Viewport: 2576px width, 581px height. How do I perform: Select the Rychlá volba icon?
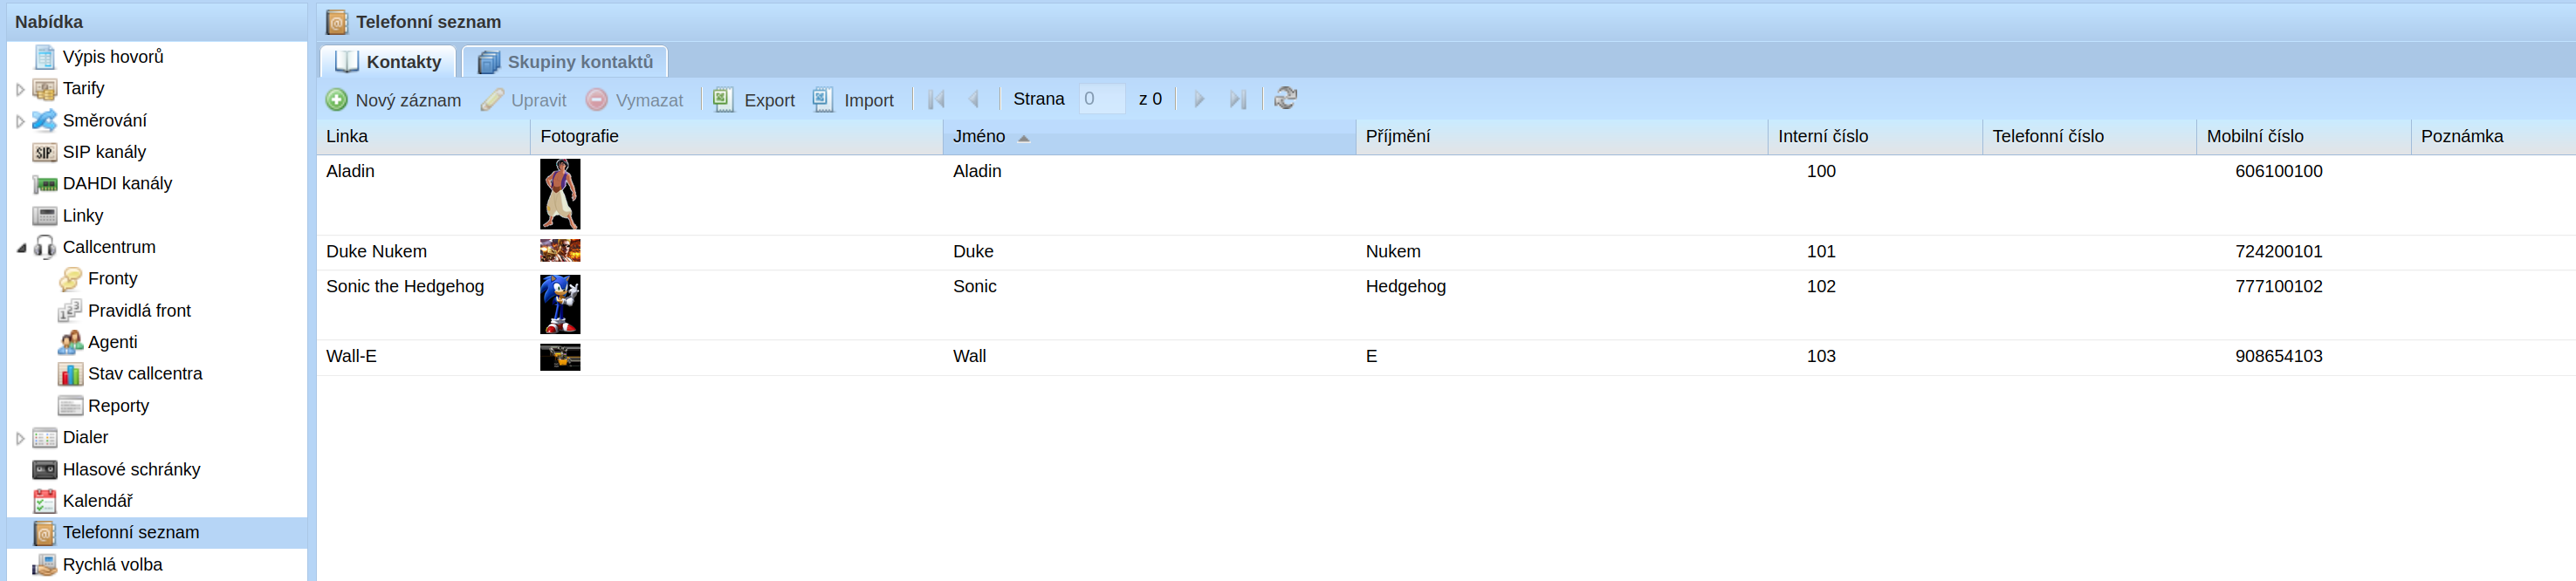pyautogui.click(x=45, y=565)
